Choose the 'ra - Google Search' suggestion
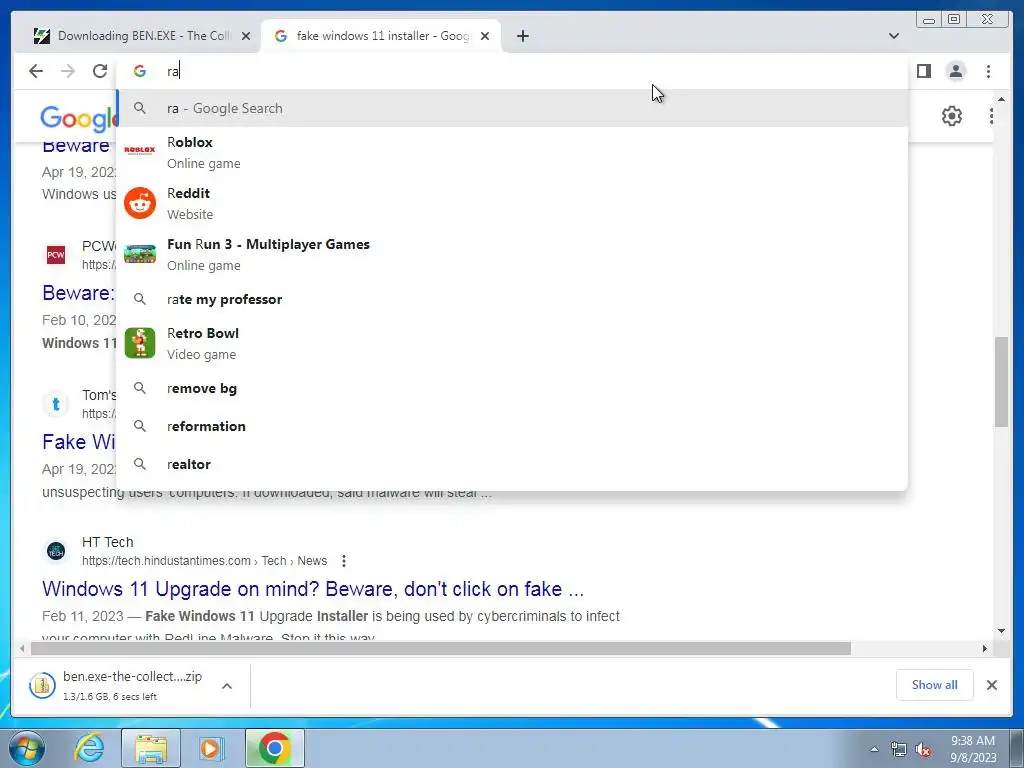 [512, 108]
